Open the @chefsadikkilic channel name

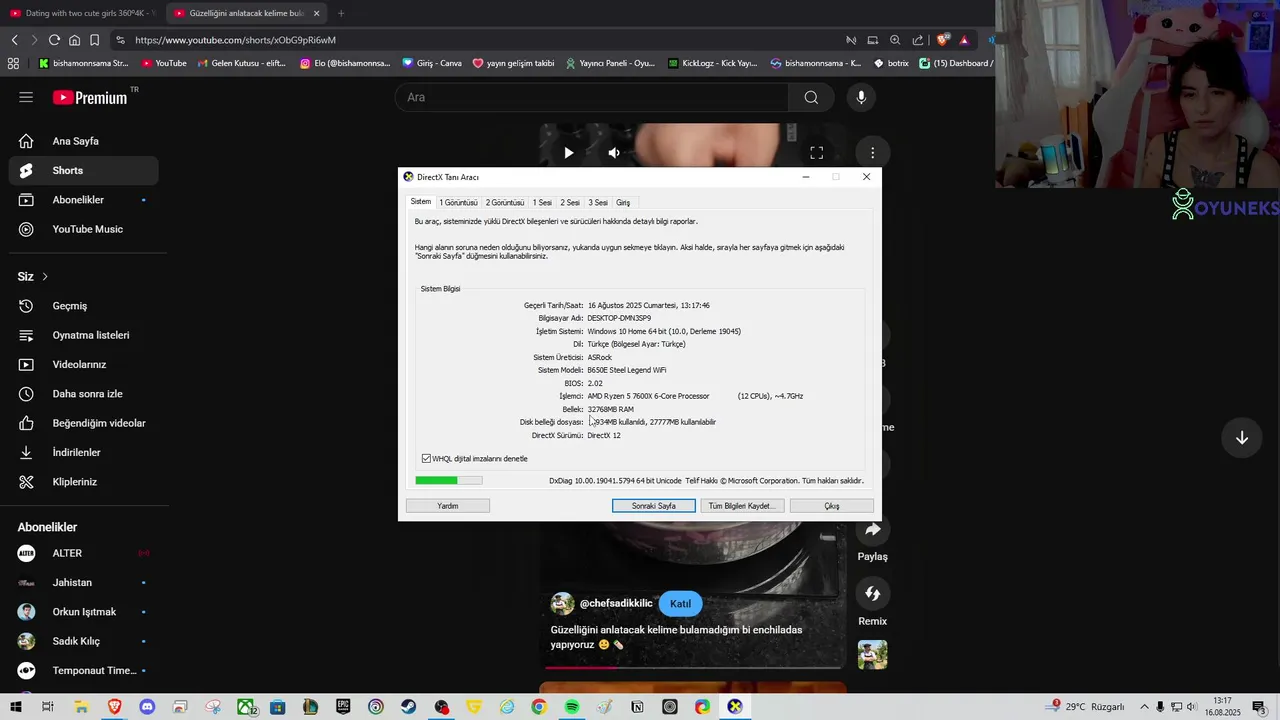click(x=616, y=603)
